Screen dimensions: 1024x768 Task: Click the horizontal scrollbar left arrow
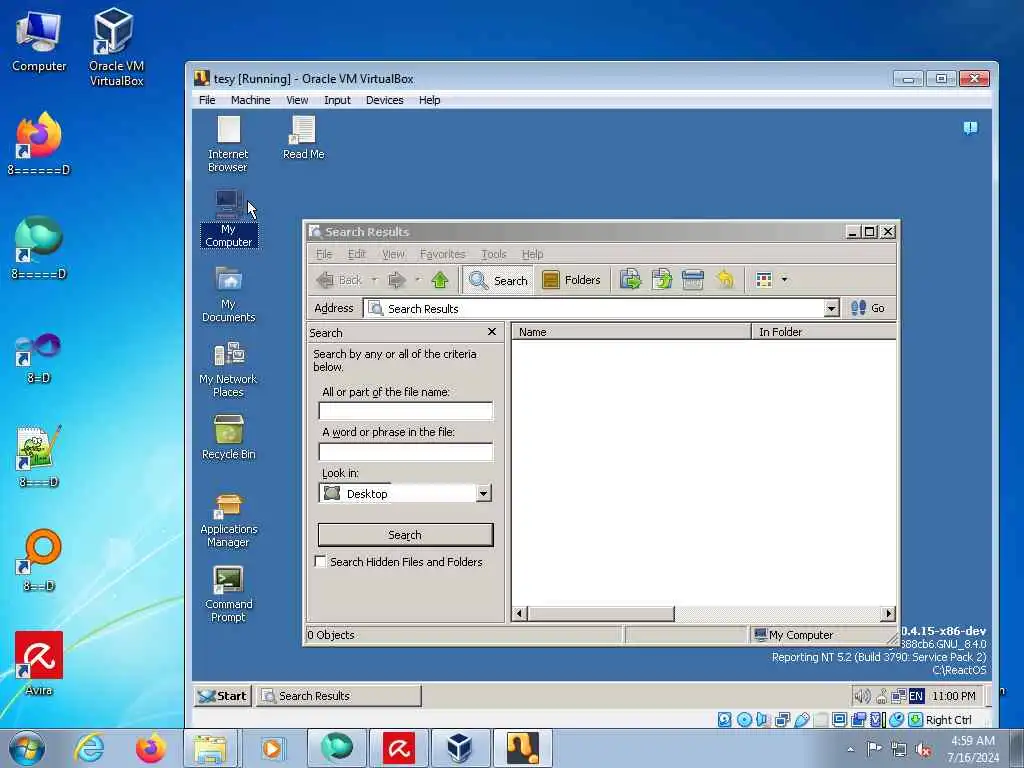[x=520, y=613]
